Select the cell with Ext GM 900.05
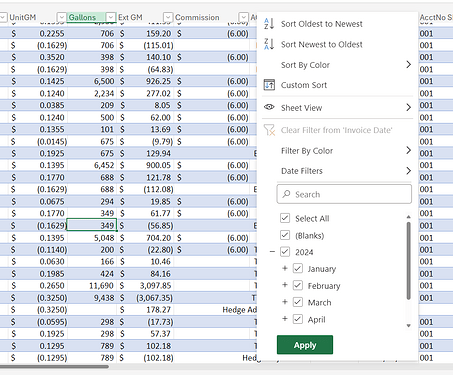 [x=145, y=165]
